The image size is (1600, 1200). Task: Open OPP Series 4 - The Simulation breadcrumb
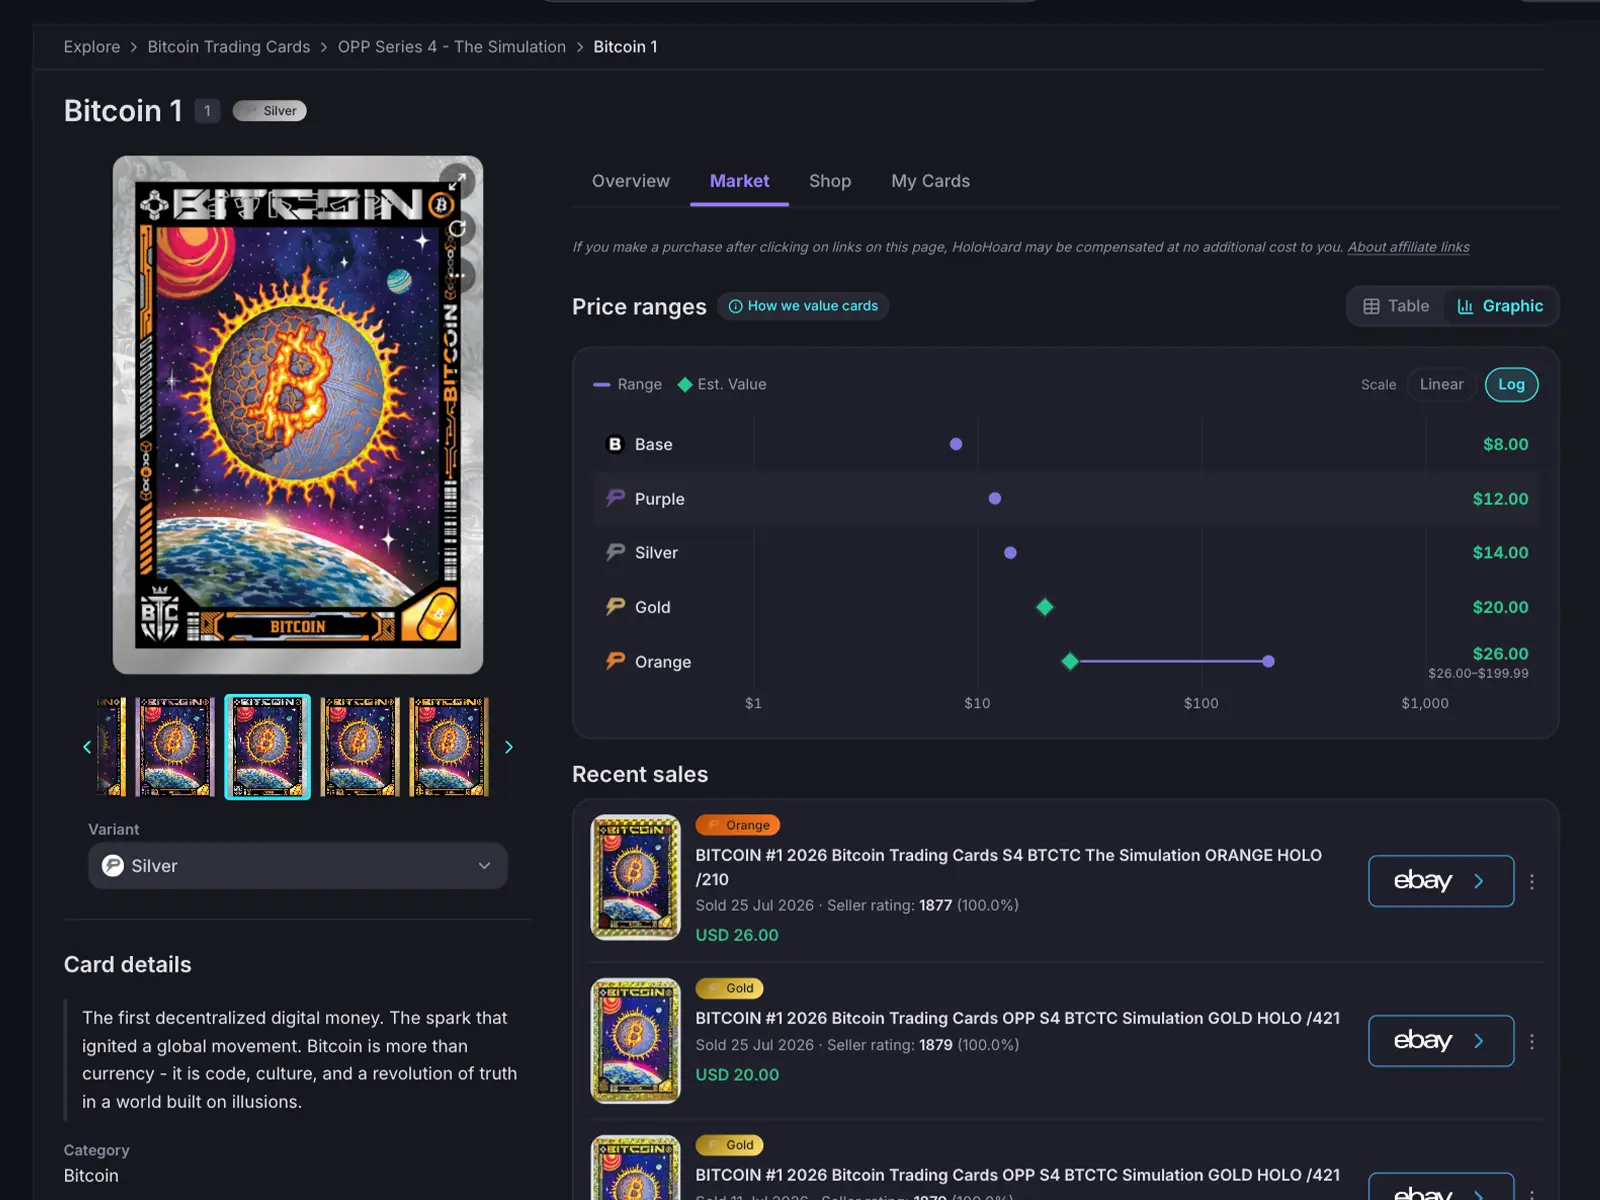[x=452, y=47]
